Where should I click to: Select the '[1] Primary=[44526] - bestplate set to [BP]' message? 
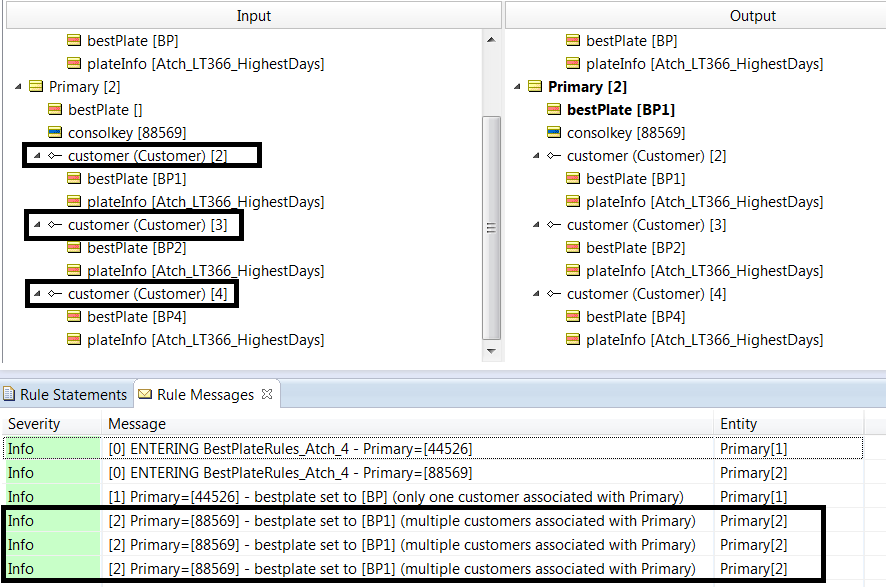(433, 497)
